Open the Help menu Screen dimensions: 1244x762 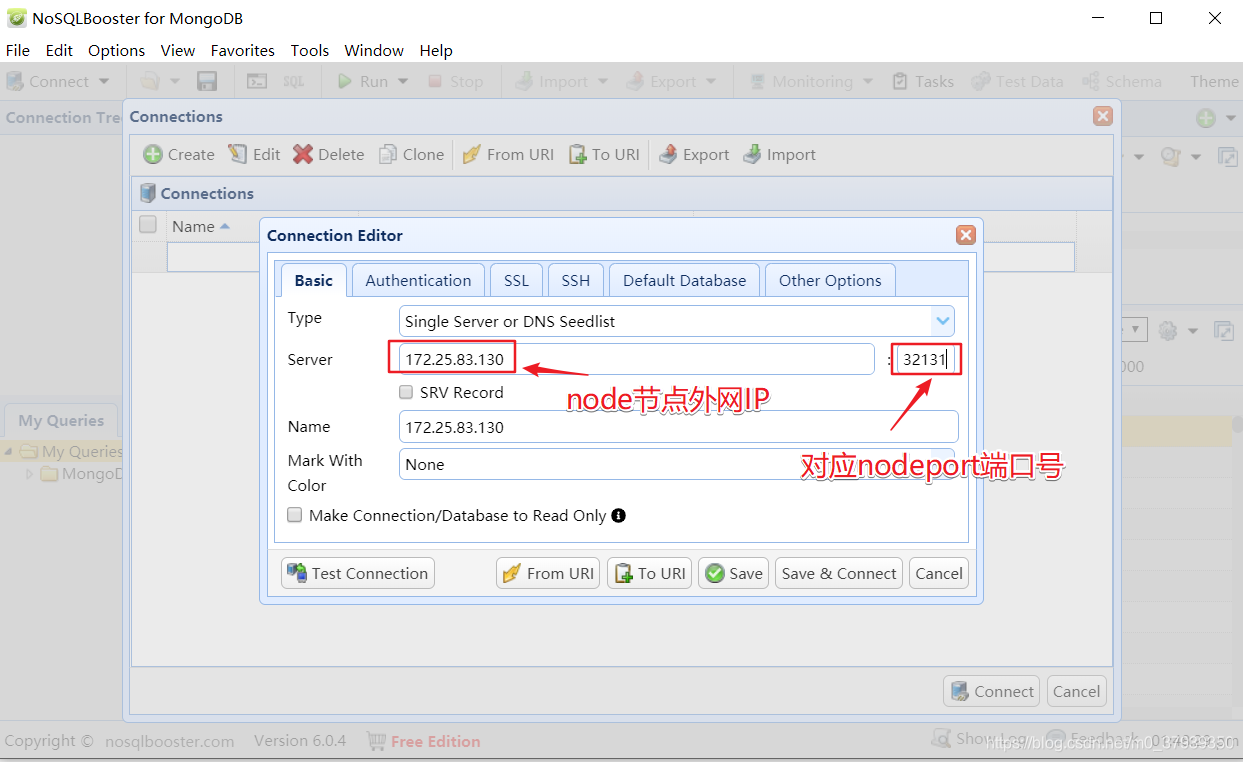click(x=436, y=50)
